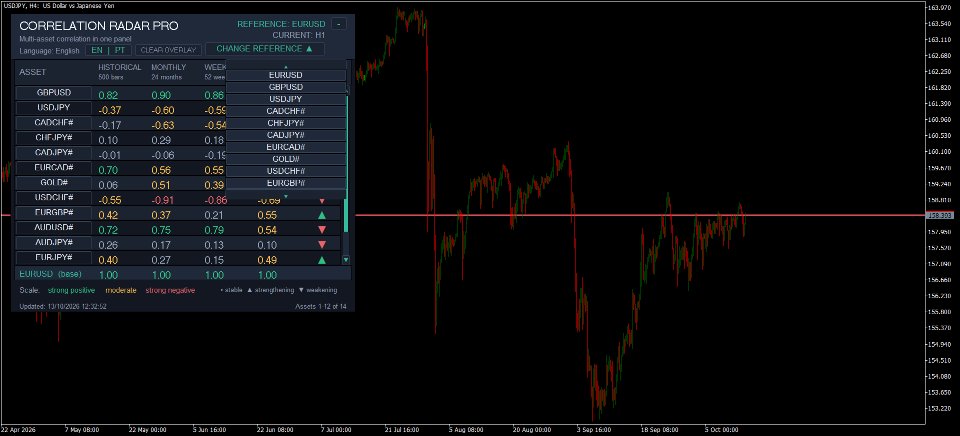Click the AUDJPY# historical value 0.26
This screenshot has width=960, height=436.
(x=108, y=245)
